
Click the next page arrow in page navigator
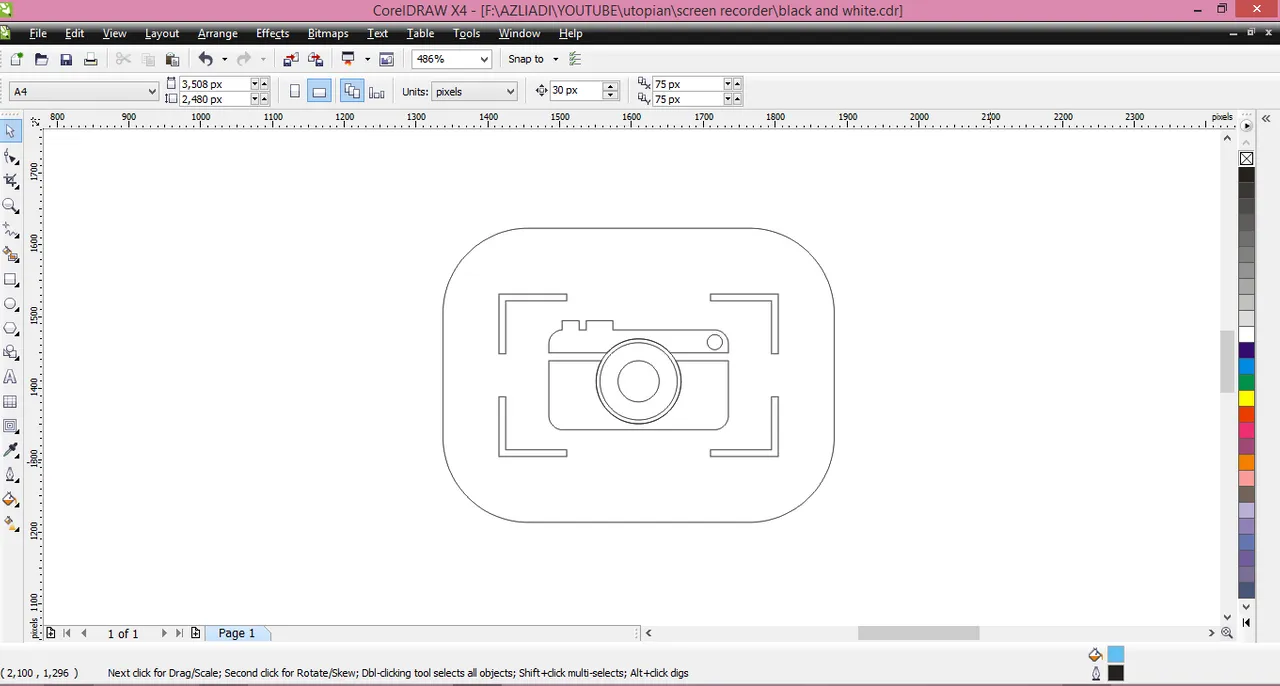[x=164, y=633]
